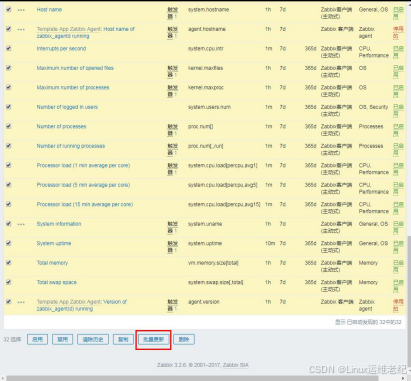
Task: Click the 复制 (copy) button
Action: click(x=123, y=340)
